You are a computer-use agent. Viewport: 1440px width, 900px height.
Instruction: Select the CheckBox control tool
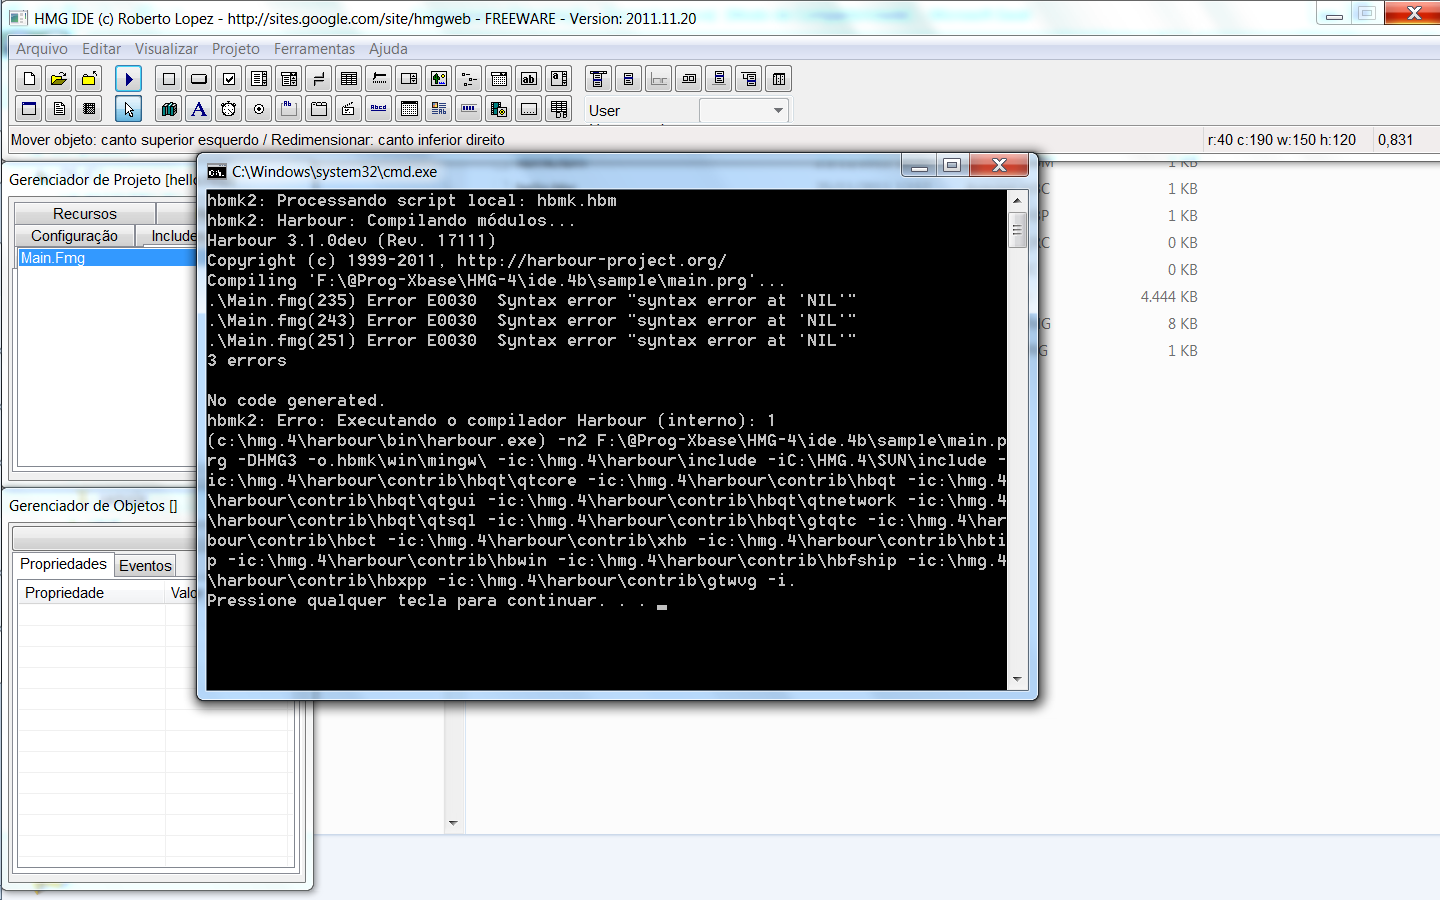[x=229, y=79]
